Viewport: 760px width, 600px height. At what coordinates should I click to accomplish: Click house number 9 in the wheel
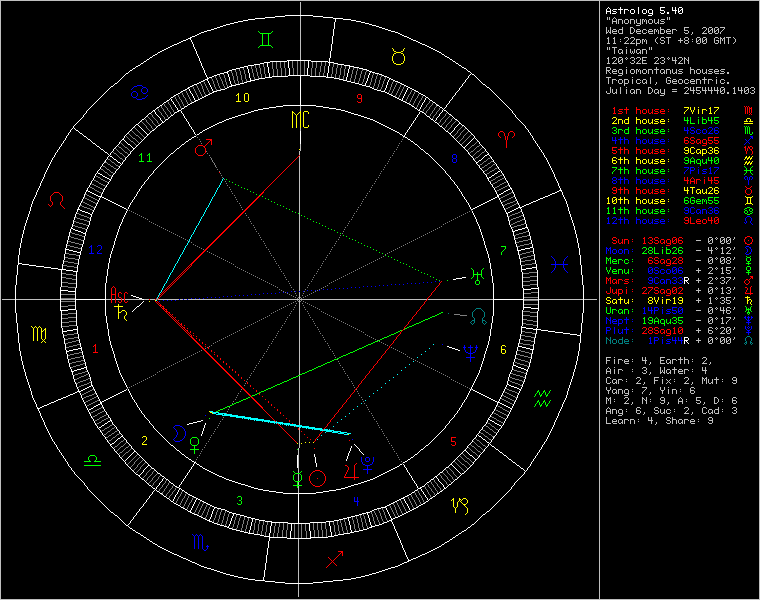click(x=359, y=99)
